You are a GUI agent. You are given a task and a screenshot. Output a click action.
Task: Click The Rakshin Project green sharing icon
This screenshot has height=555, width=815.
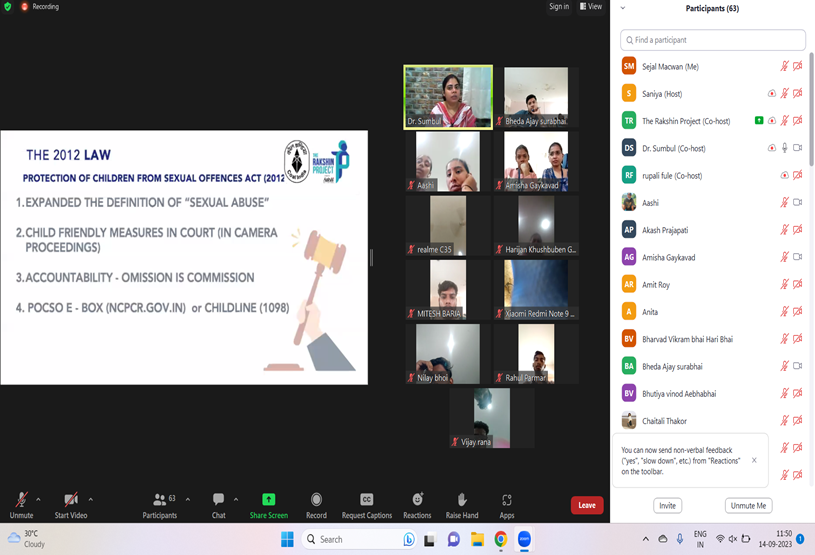click(x=759, y=121)
